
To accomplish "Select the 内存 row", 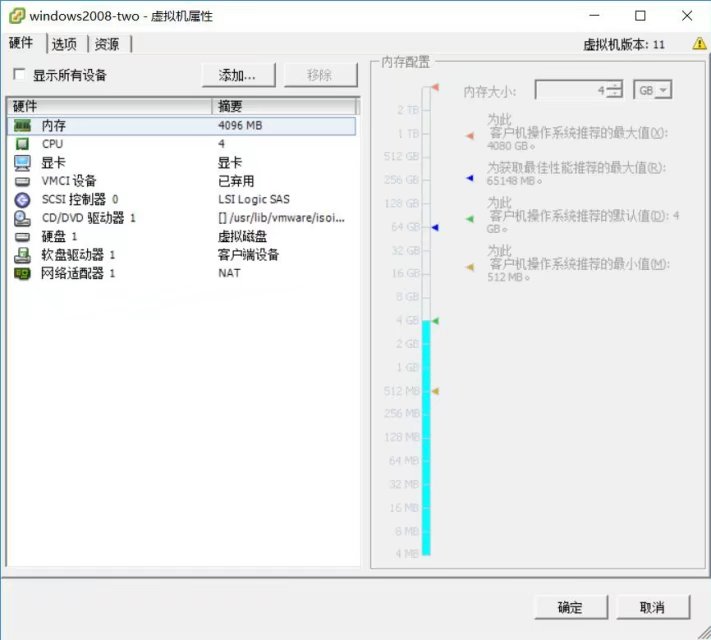I will point(181,126).
